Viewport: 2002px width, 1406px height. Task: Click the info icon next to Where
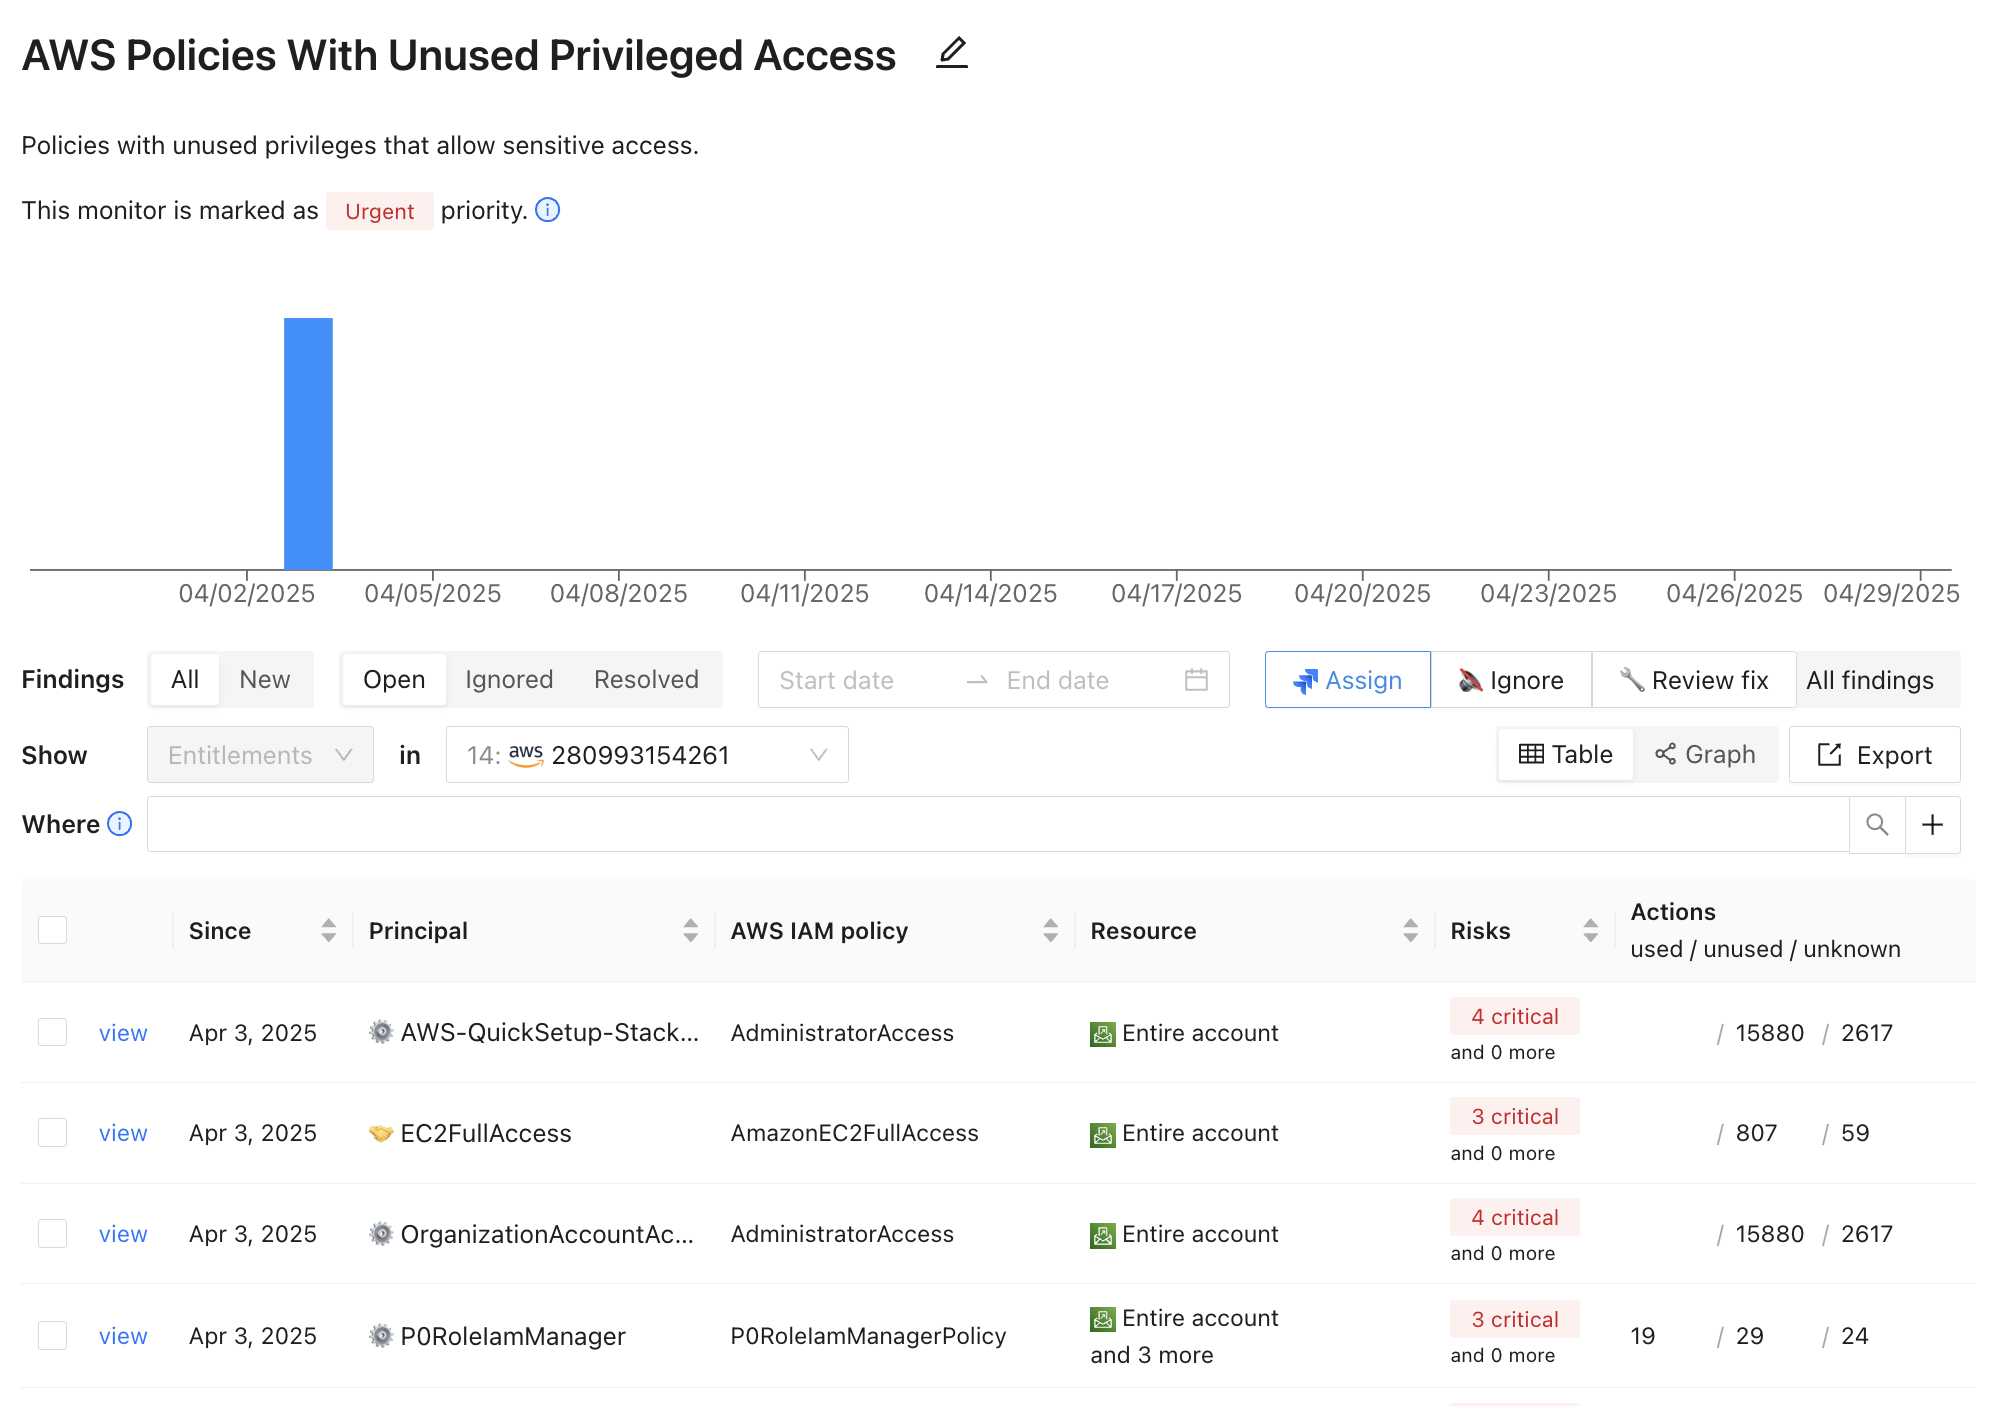coord(120,824)
